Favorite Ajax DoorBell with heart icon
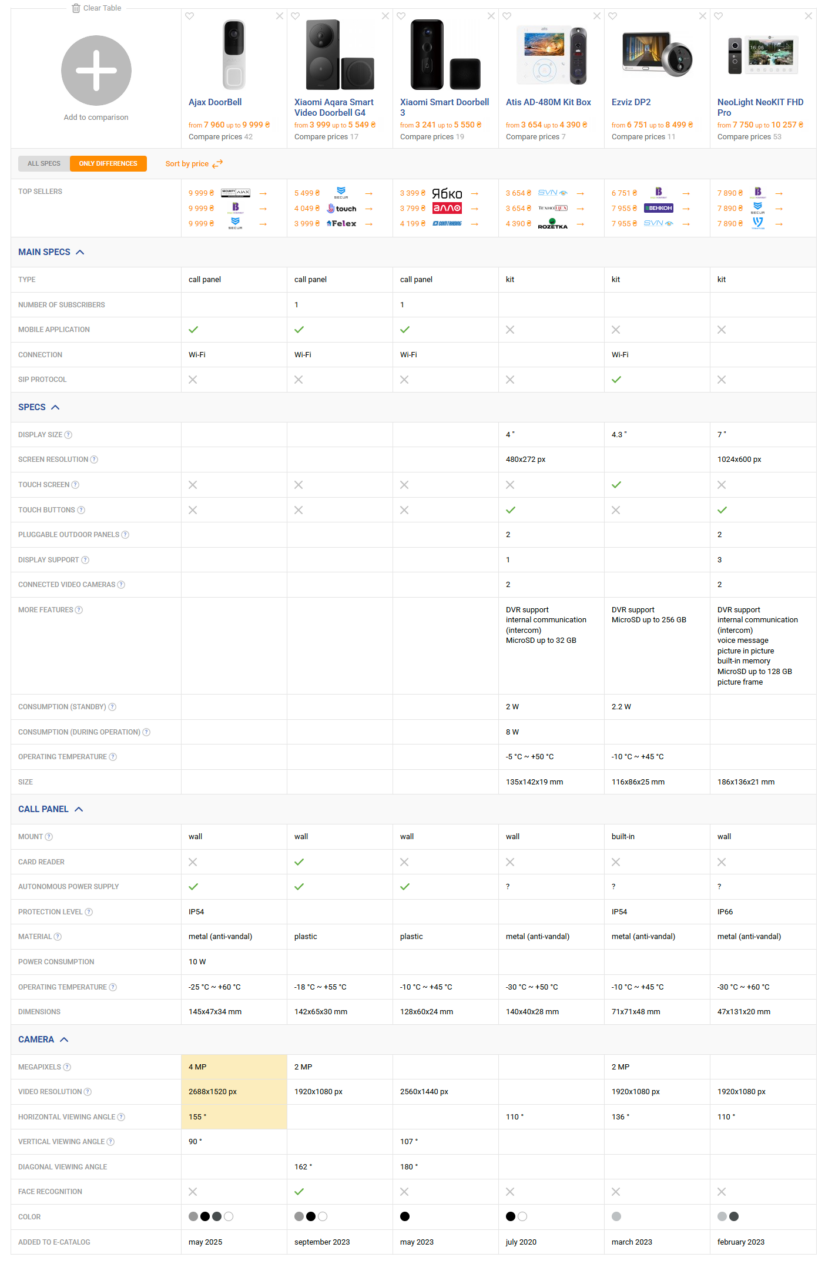 point(189,16)
